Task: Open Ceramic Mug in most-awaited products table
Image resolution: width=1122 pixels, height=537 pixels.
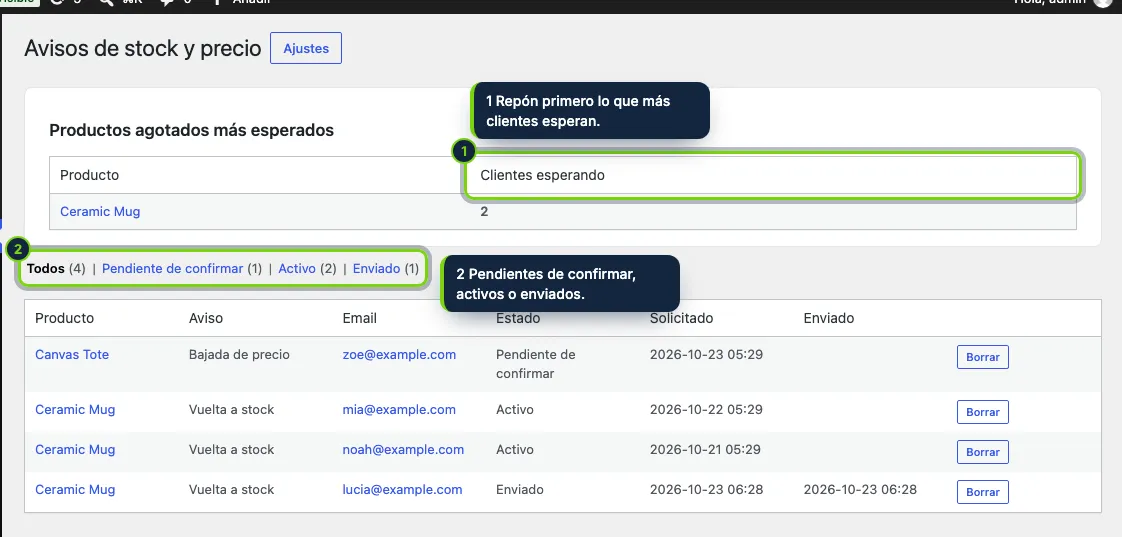Action: coord(100,211)
